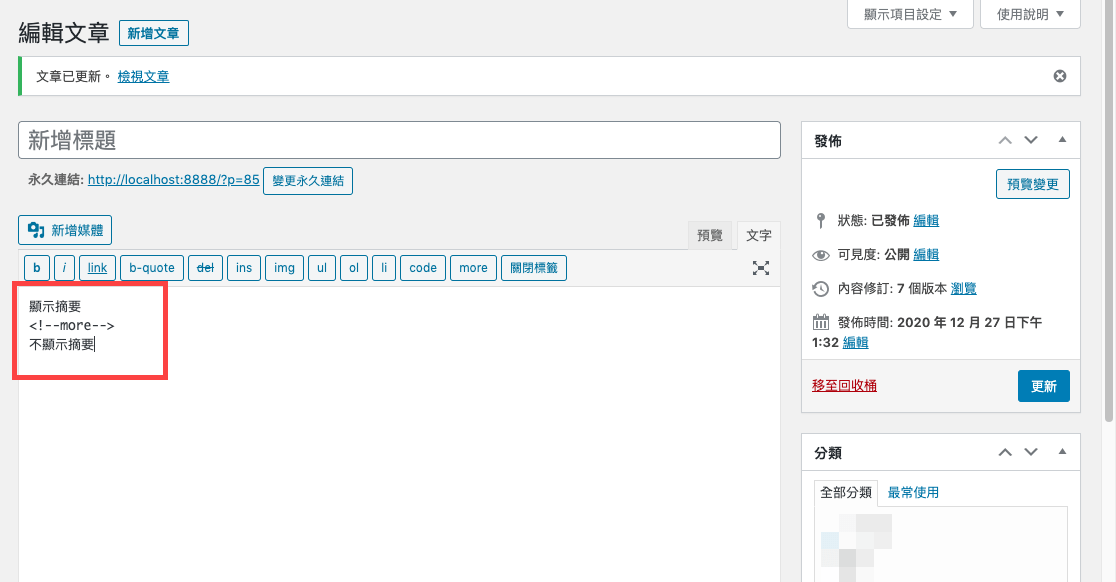The image size is (1116, 582).
Task: Switch to the 預覽 editor tab
Action: [710, 236]
